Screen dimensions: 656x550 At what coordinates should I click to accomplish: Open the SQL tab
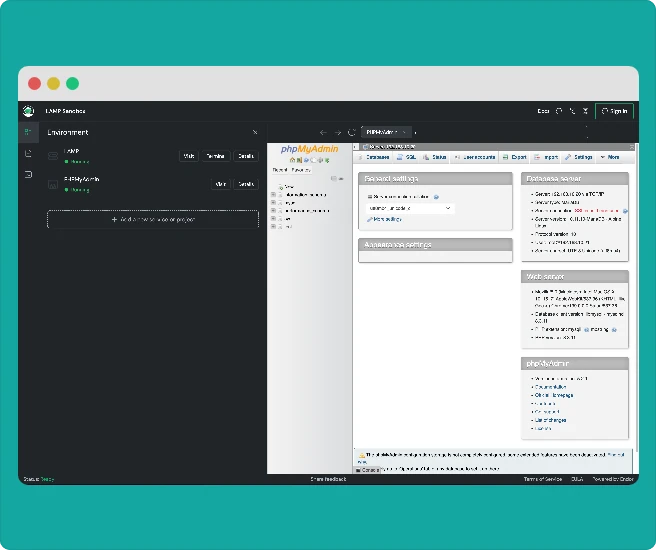407,157
